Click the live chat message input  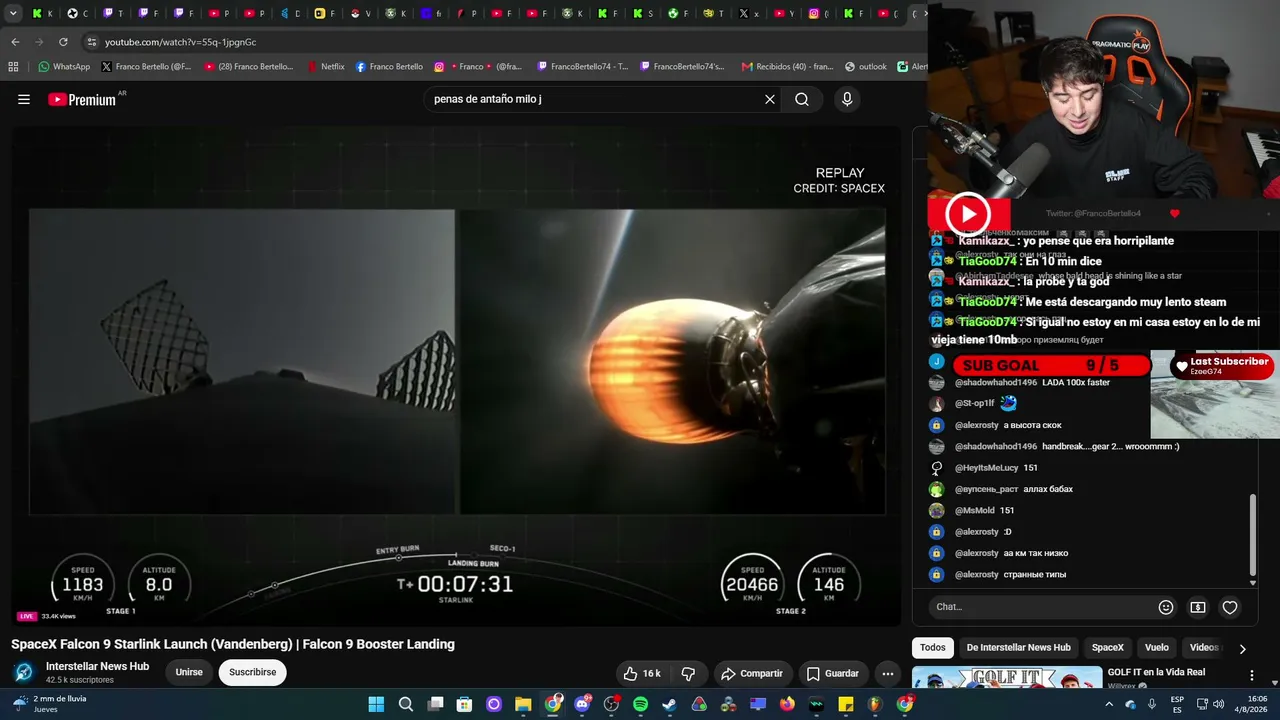[x=1040, y=607]
